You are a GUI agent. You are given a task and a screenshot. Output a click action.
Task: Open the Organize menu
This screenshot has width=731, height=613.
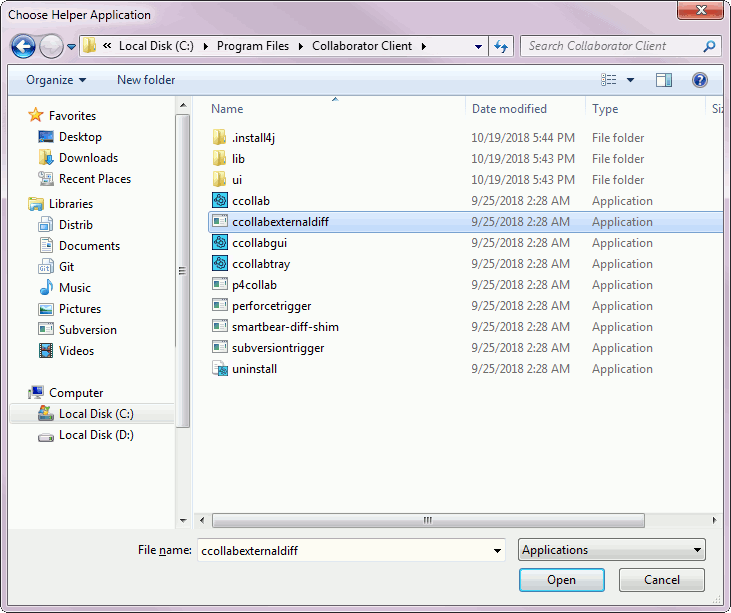[56, 80]
